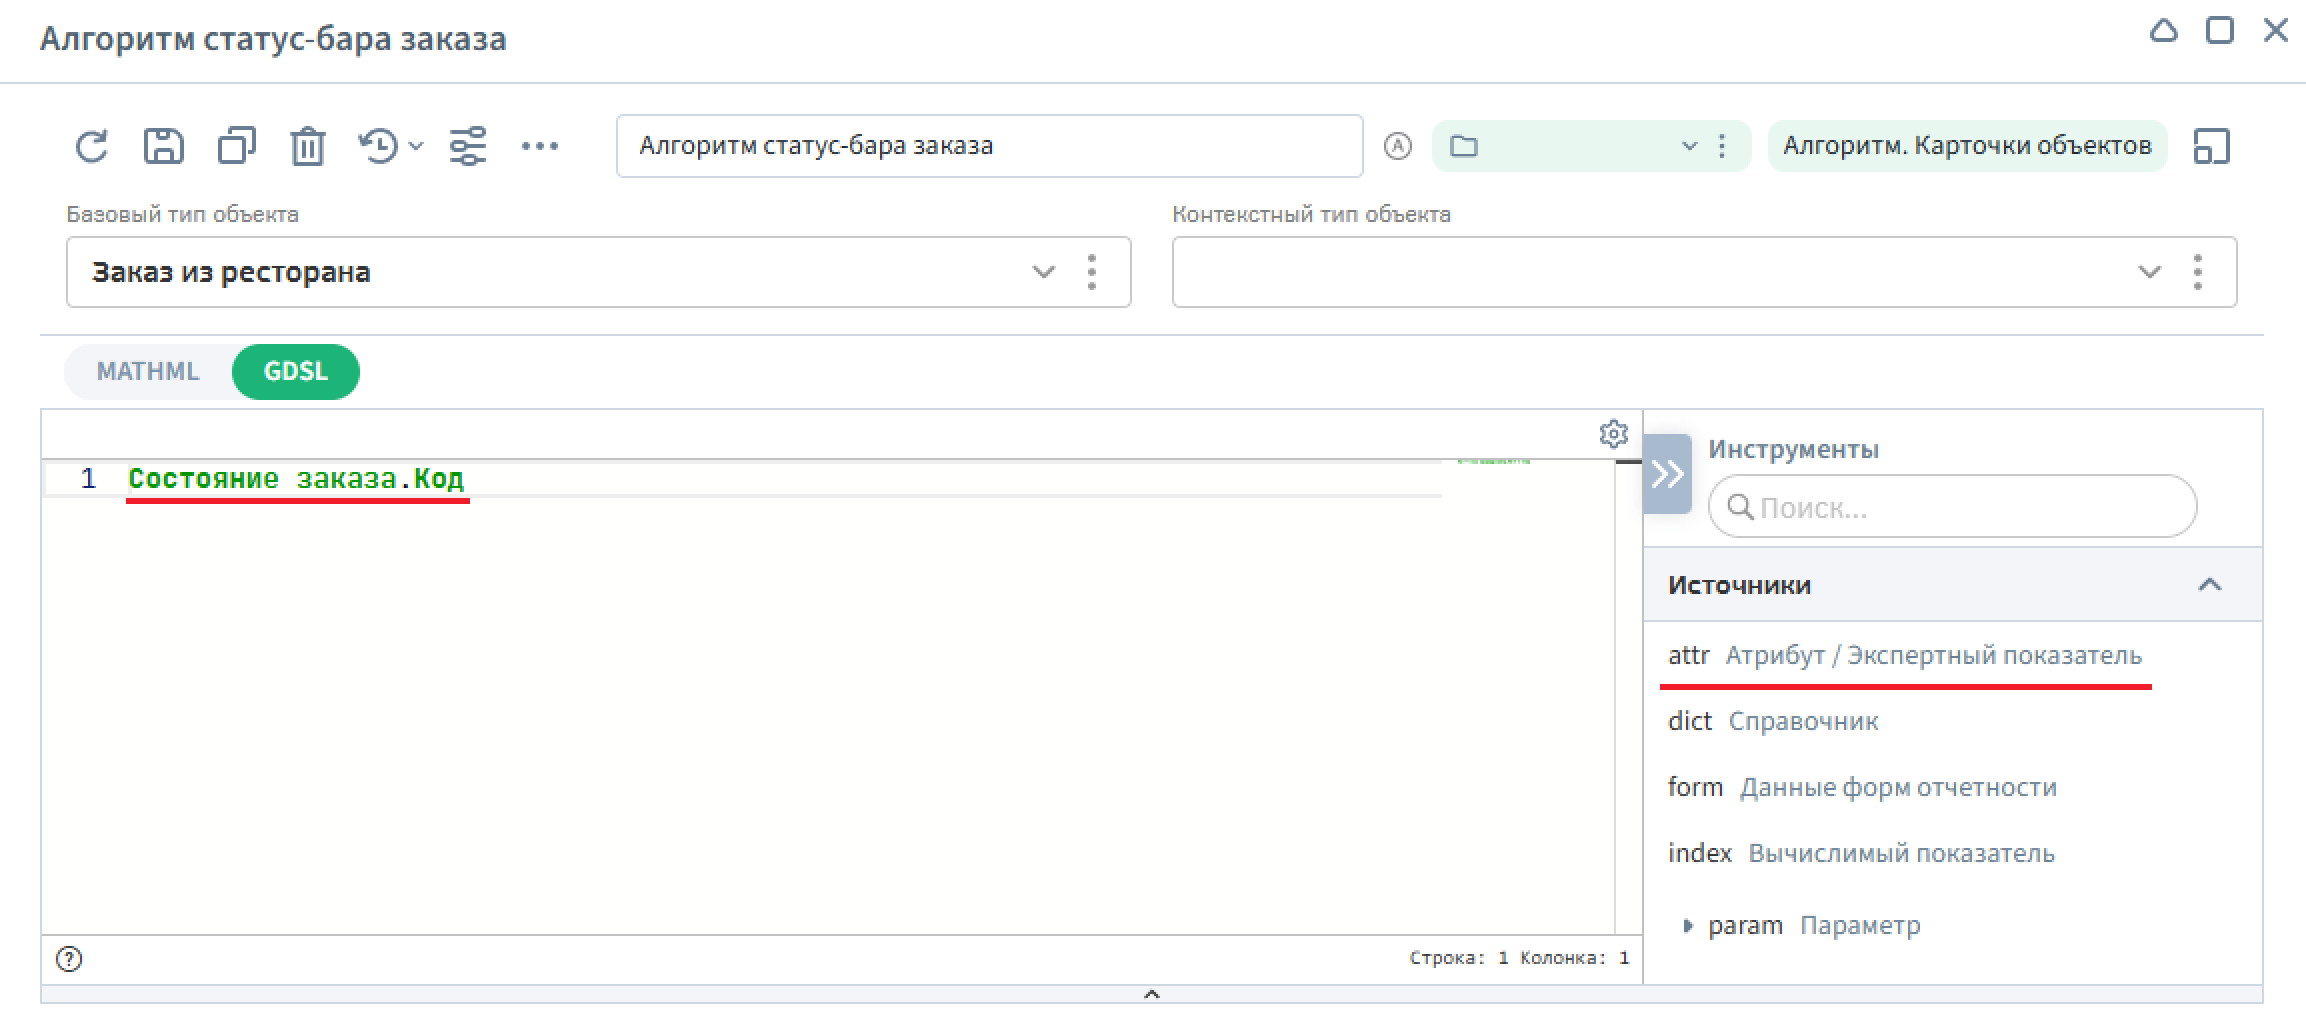Click the layout panel icon at top right

click(2211, 147)
